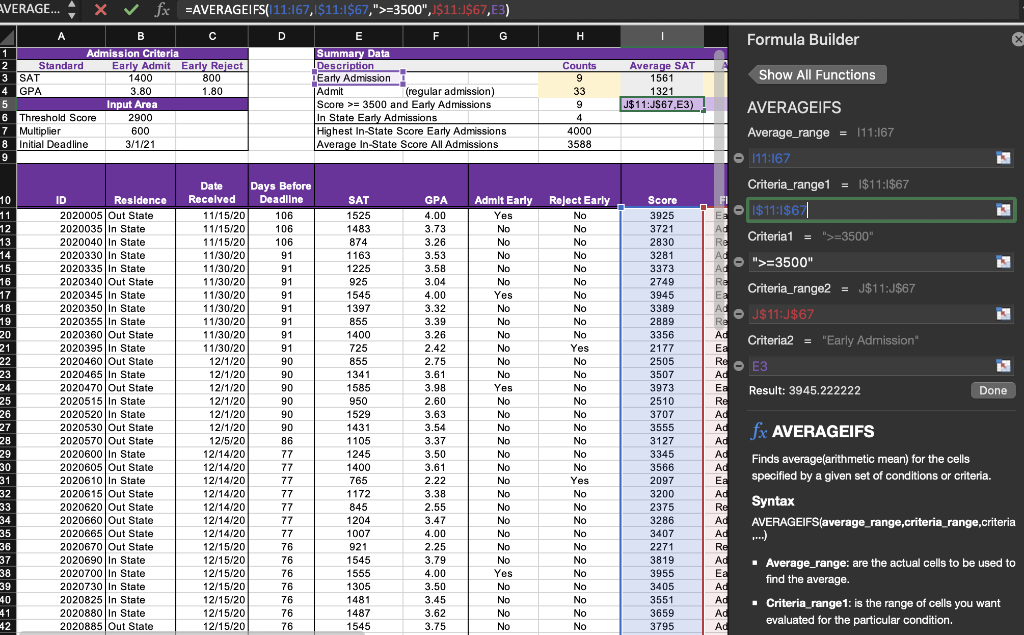Click range selector icon for Criteria_range2 field
This screenshot has width=1024, height=635.
click(1003, 314)
